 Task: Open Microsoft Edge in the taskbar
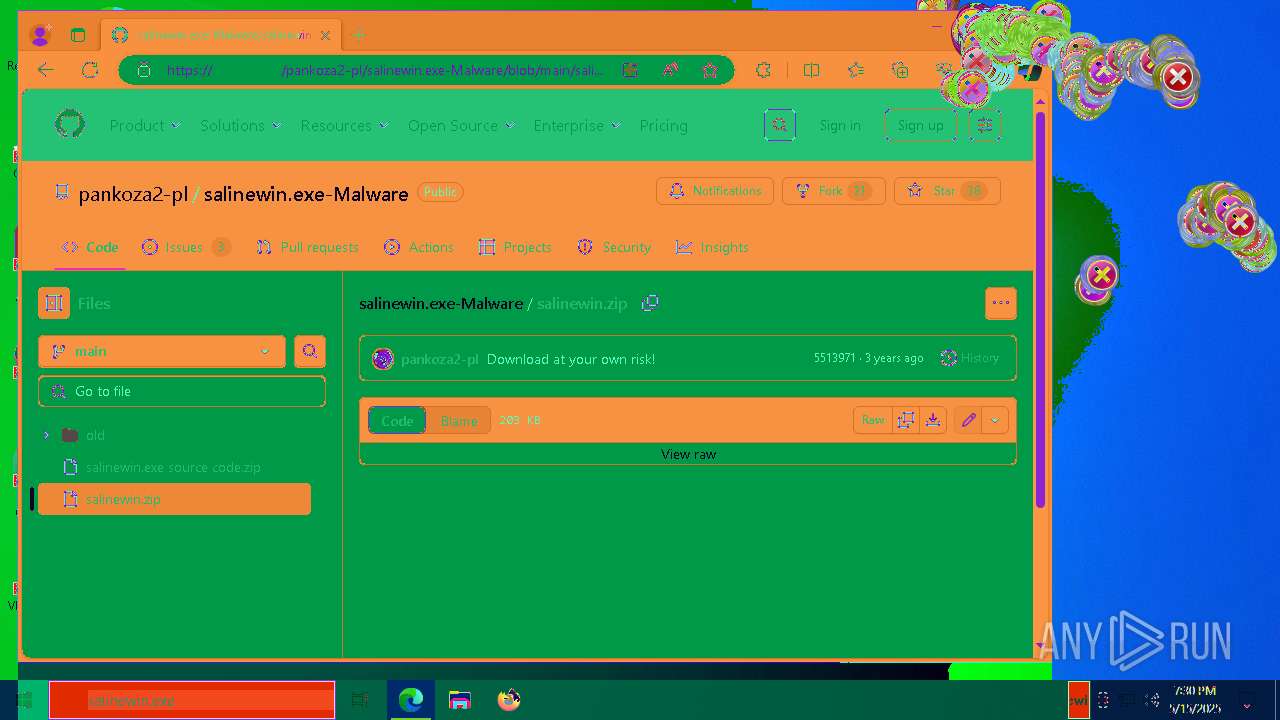(410, 700)
